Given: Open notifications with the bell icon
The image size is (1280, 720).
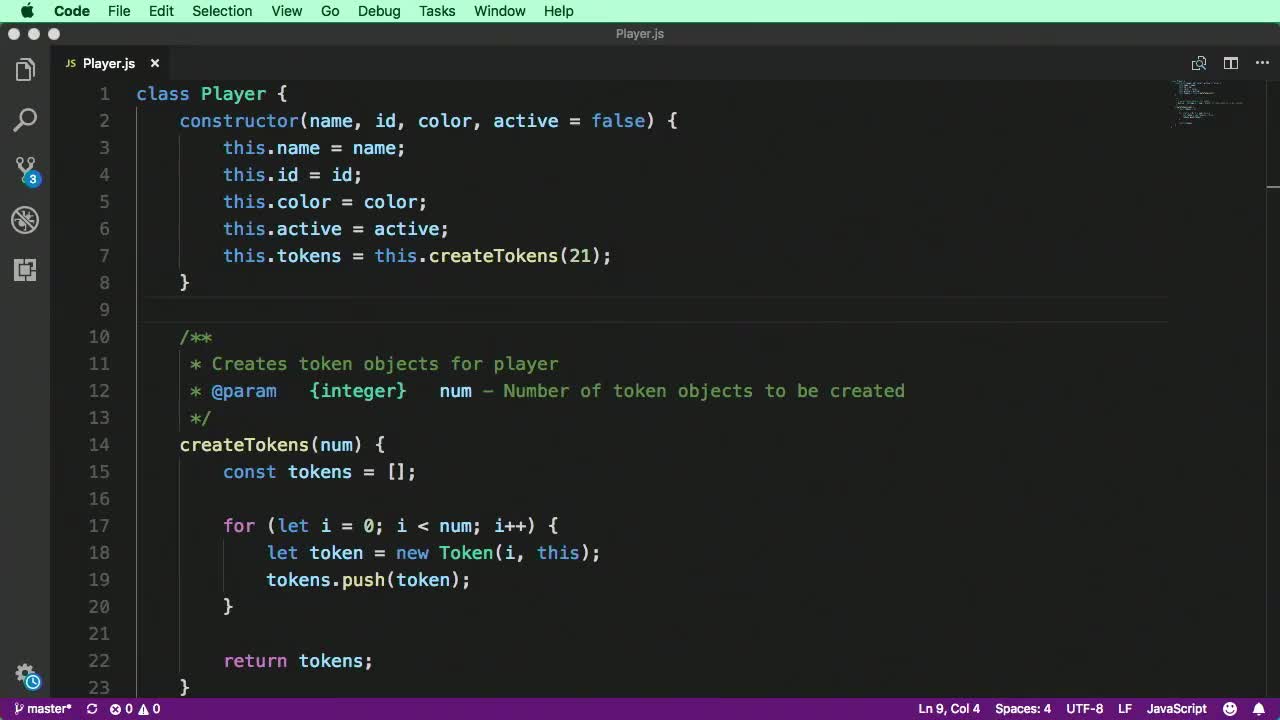Looking at the screenshot, I should pyautogui.click(x=1259, y=708).
